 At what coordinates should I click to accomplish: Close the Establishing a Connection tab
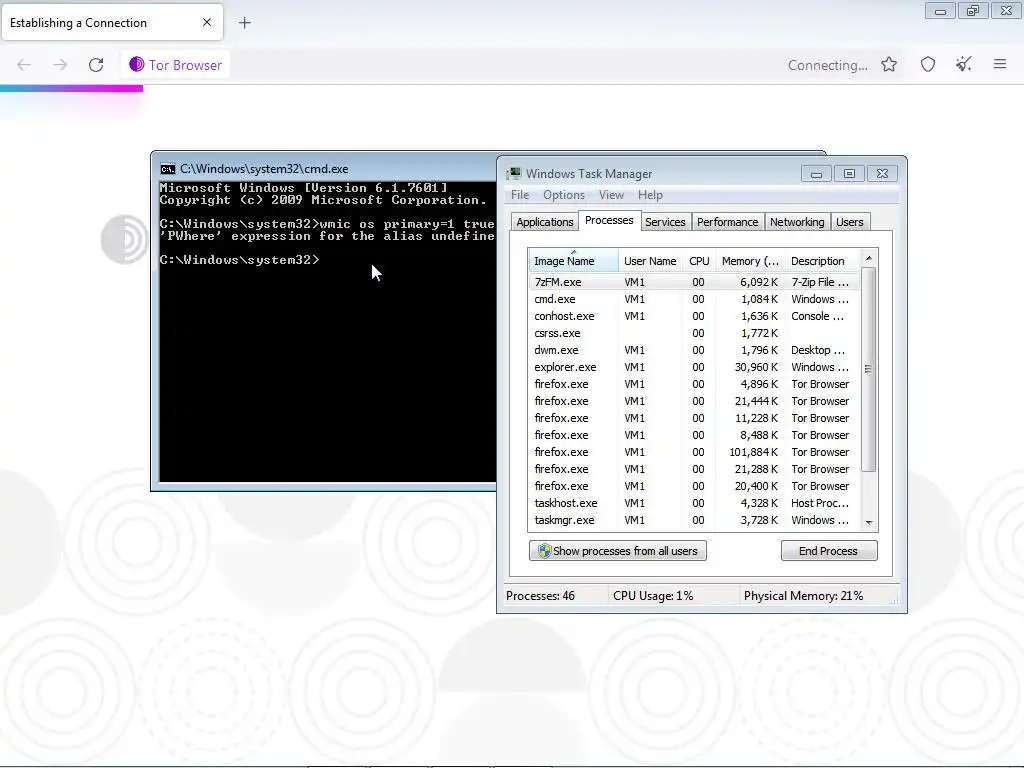click(207, 22)
